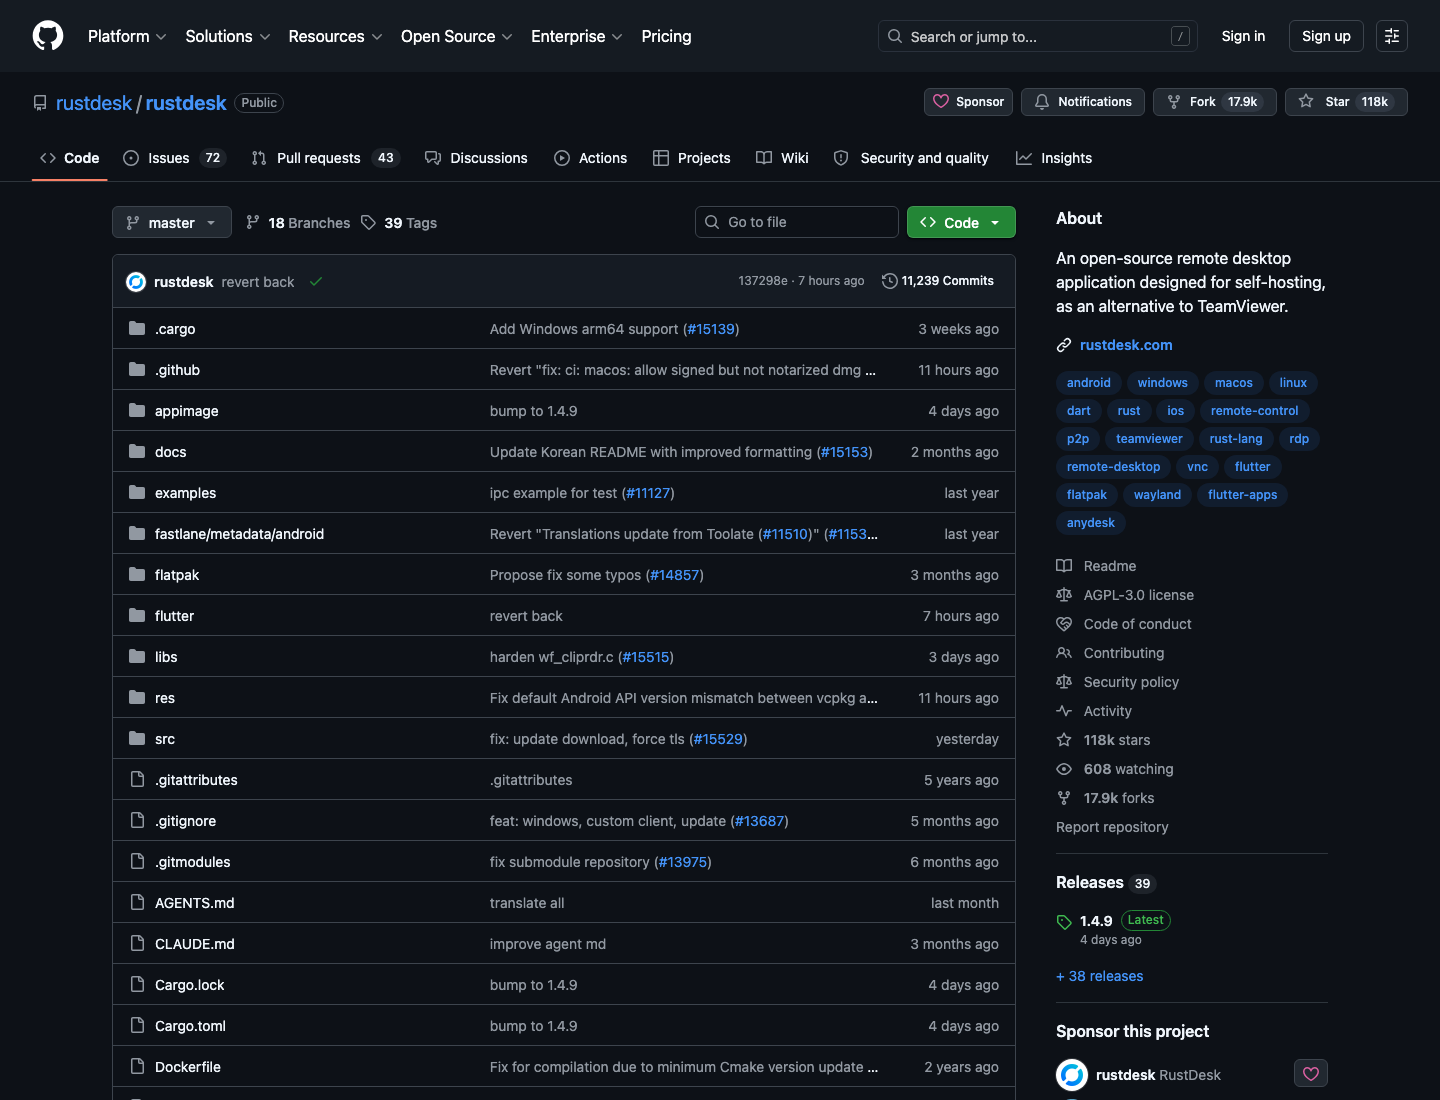Click the folder icon for .cargo

[x=137, y=329]
